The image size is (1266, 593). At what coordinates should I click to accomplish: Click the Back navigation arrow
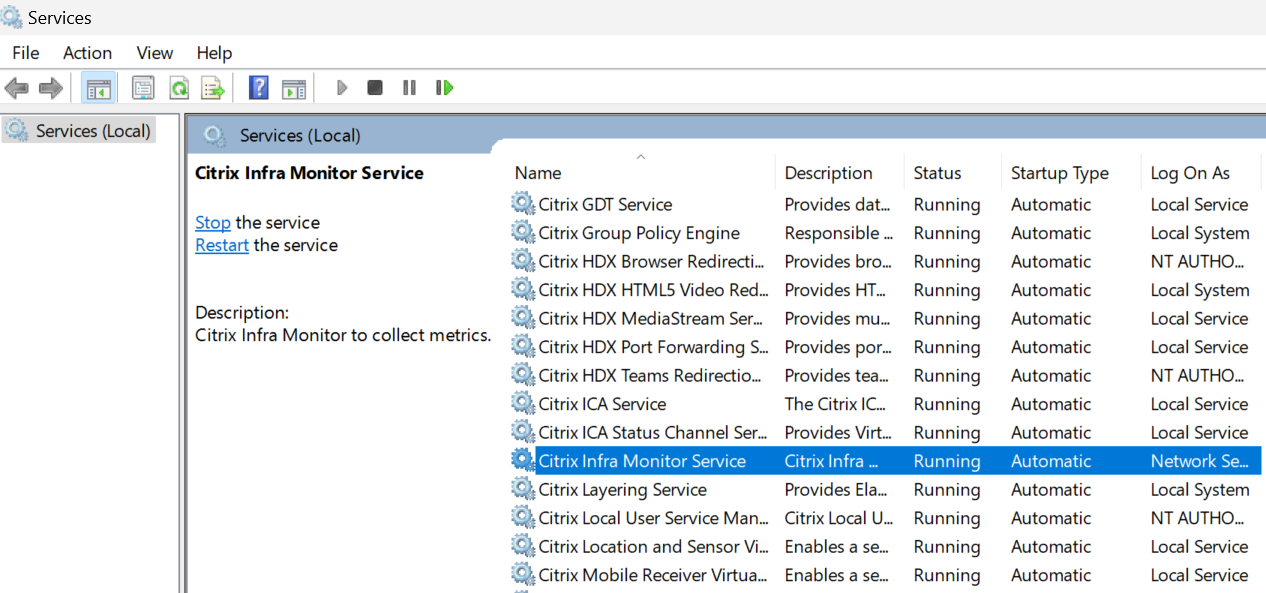(x=16, y=87)
